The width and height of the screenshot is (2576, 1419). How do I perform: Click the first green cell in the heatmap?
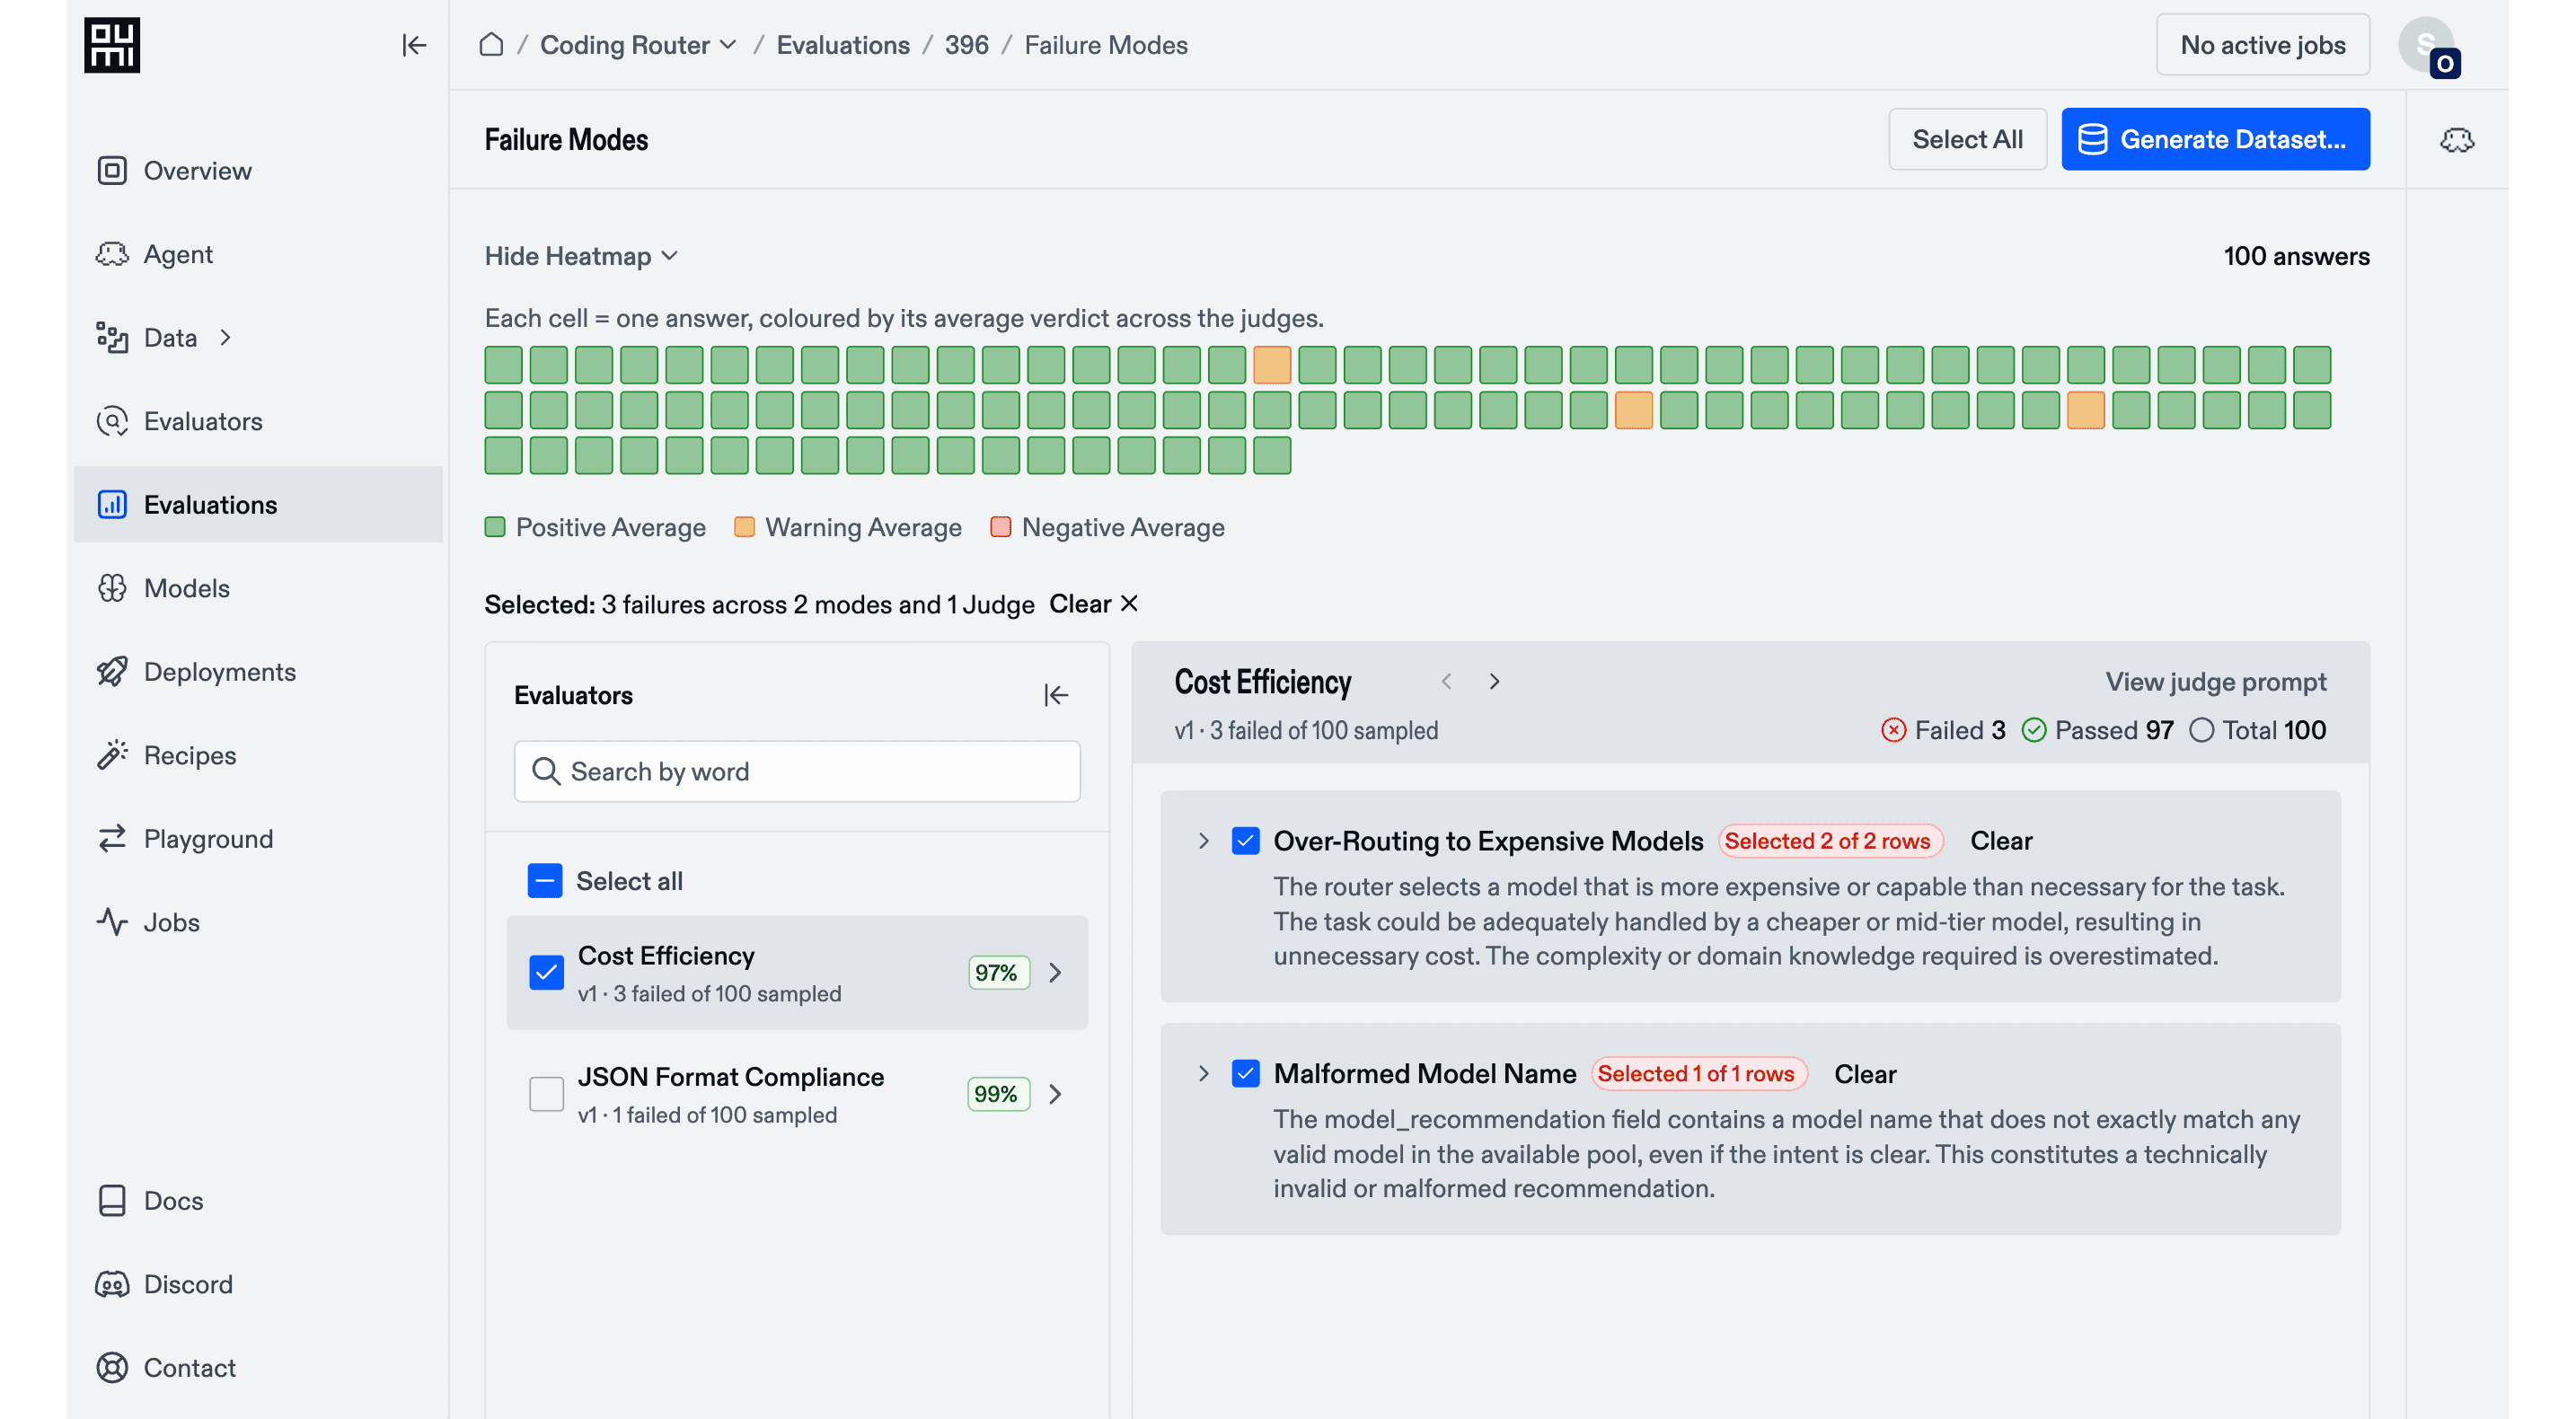(x=503, y=365)
